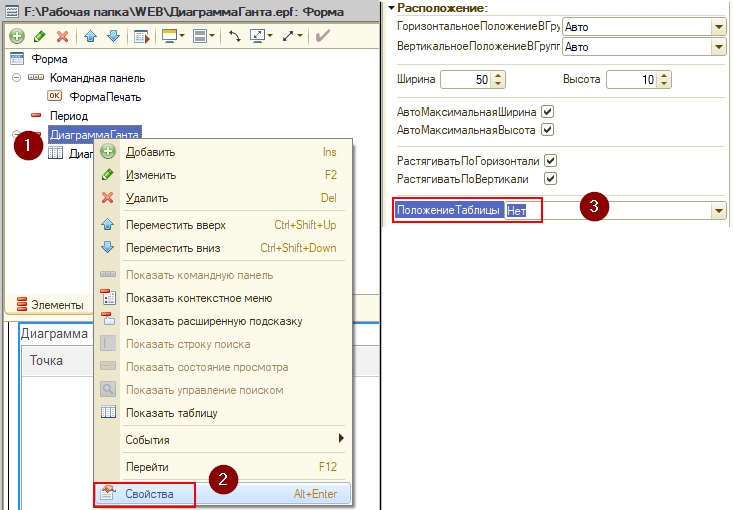
Task: Decrease Ширина with the down spinner
Action: [498, 84]
